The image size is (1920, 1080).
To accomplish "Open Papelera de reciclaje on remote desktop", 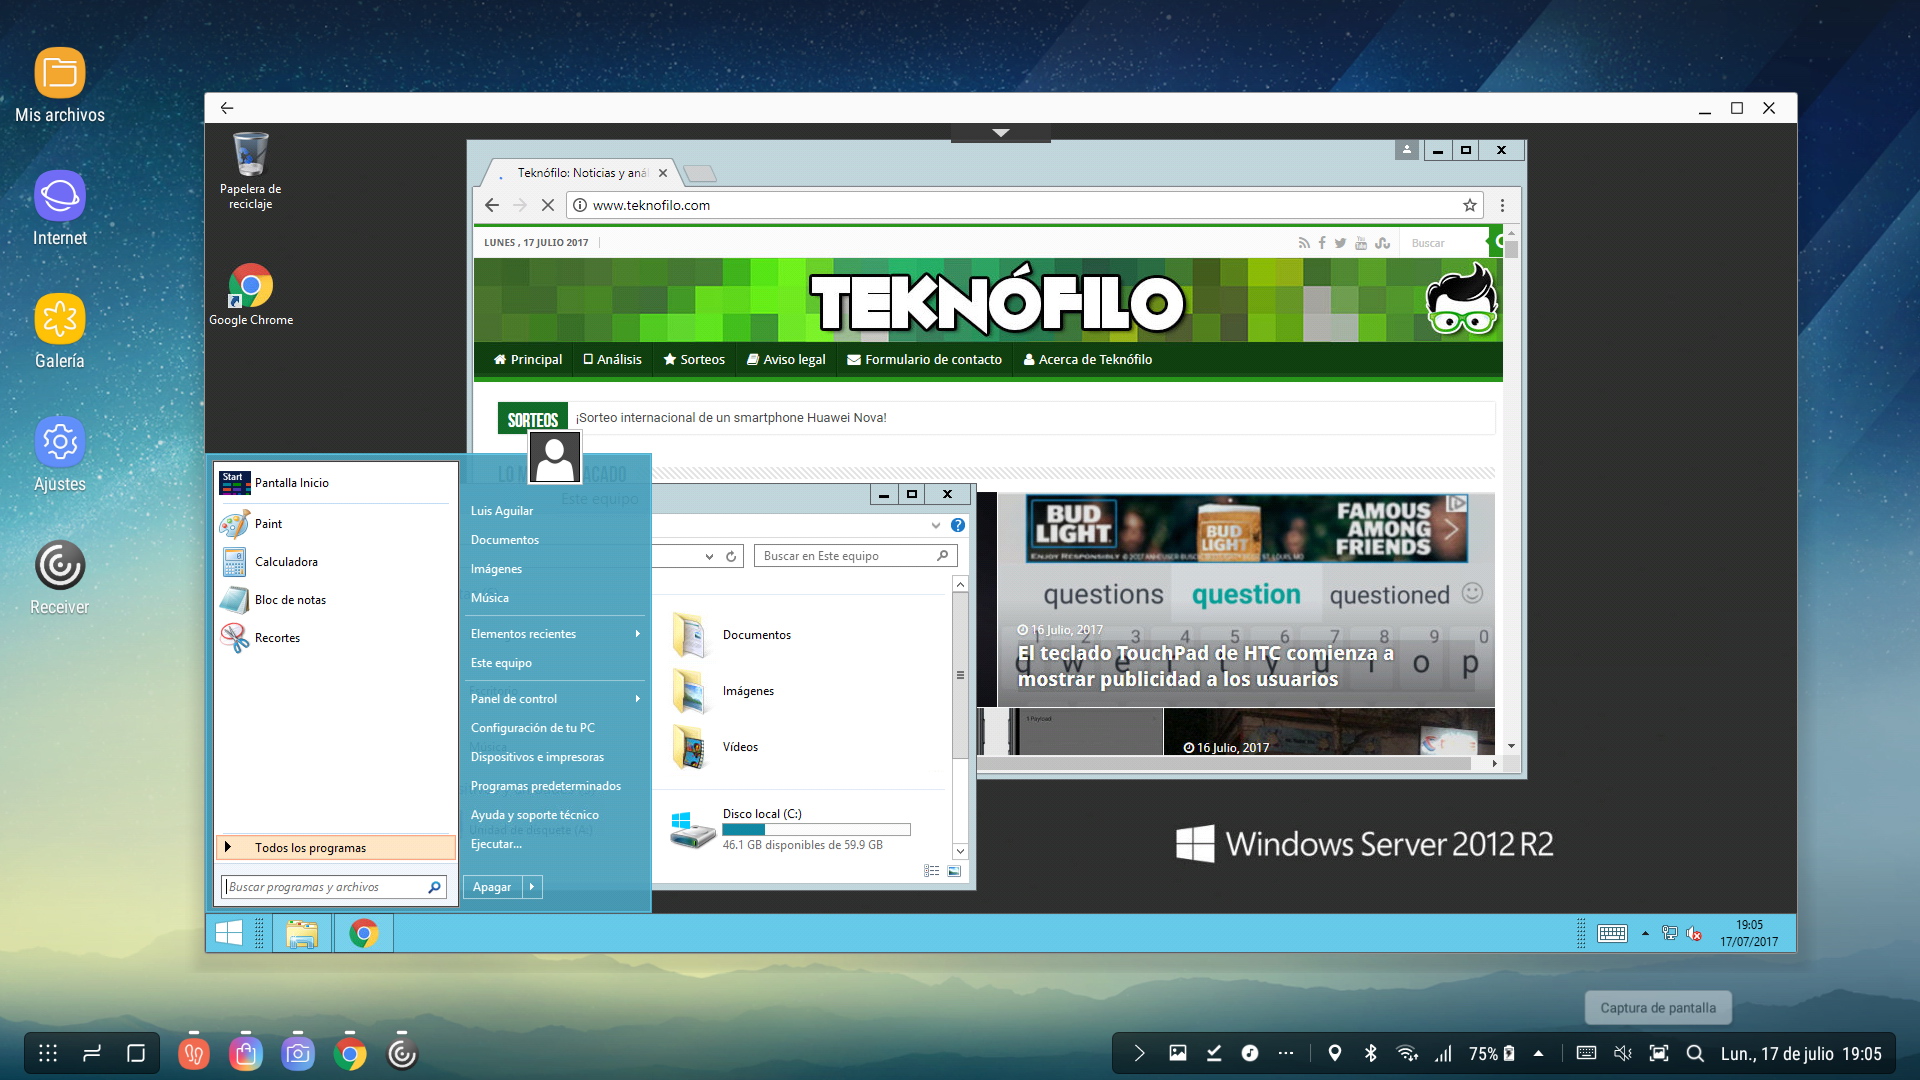I will (x=250, y=171).
